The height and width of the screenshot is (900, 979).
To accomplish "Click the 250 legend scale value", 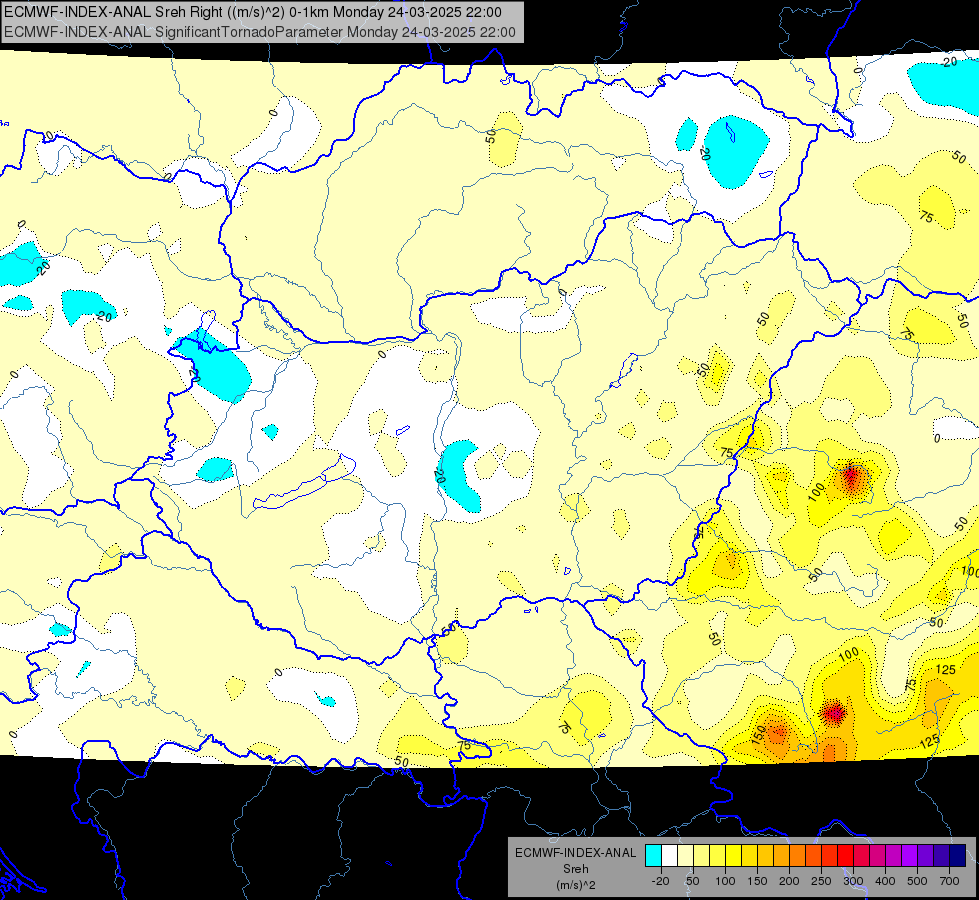I will [x=821, y=881].
